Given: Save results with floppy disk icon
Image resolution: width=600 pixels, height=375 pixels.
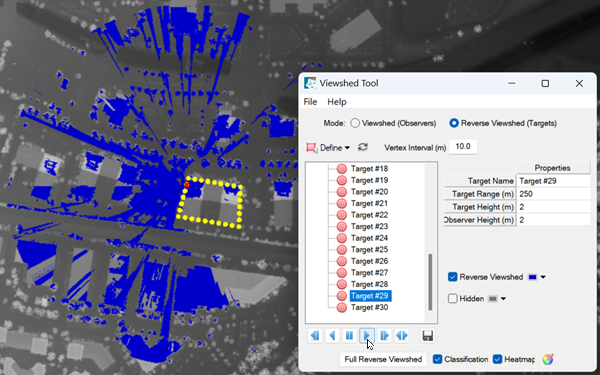Looking at the screenshot, I should click(x=428, y=336).
